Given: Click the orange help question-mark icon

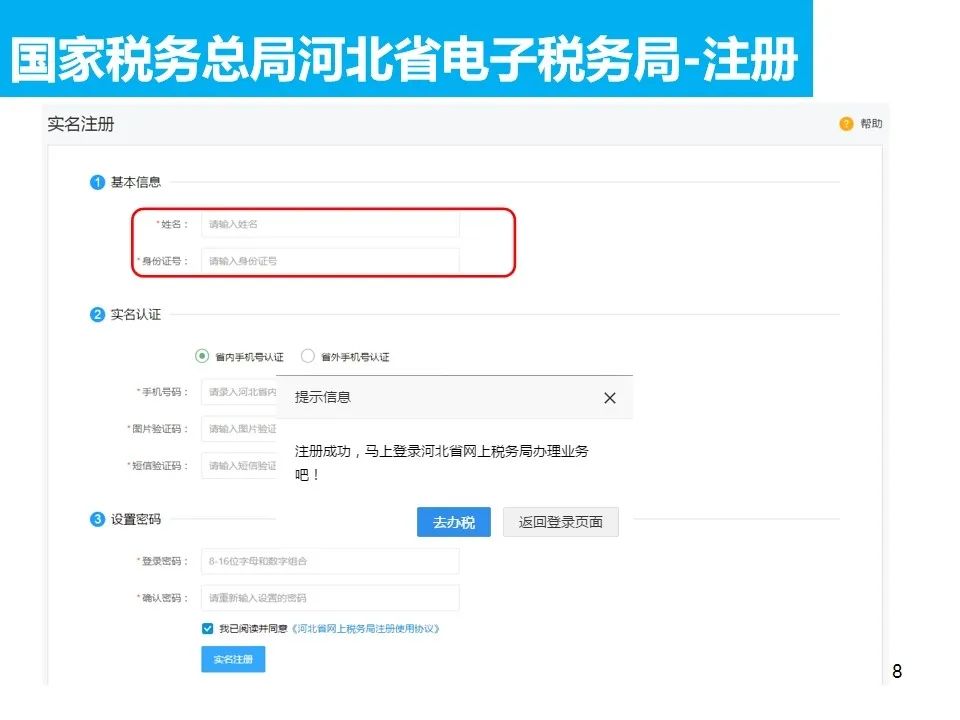Looking at the screenshot, I should (x=846, y=124).
